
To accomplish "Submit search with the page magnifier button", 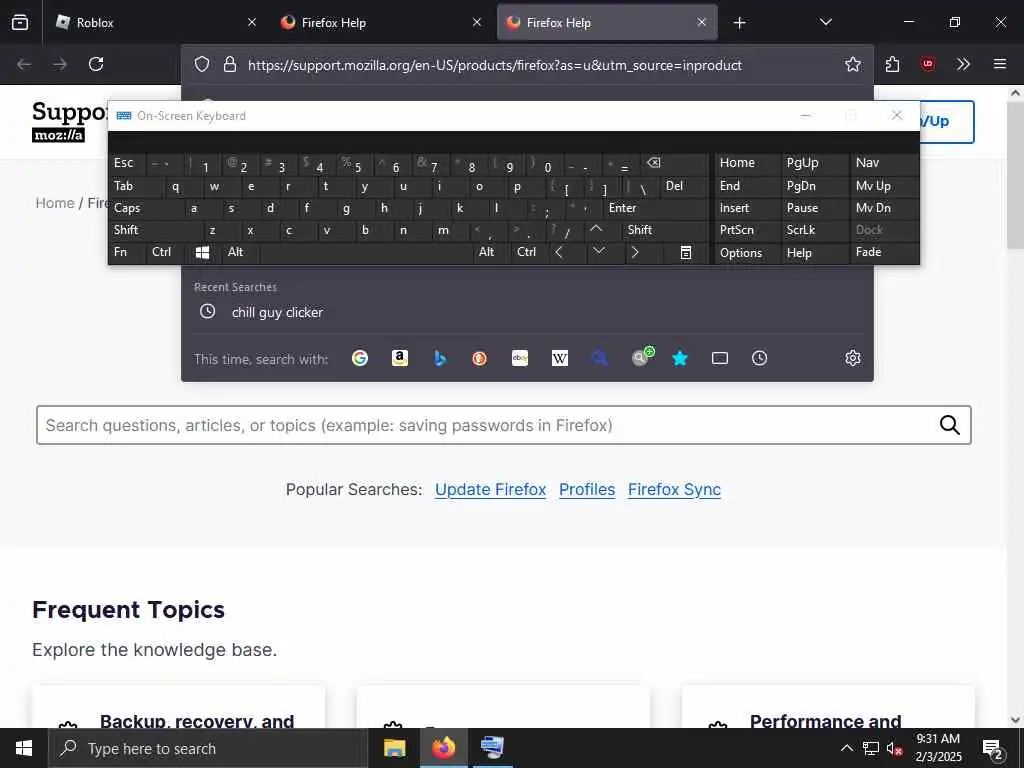I will 950,425.
